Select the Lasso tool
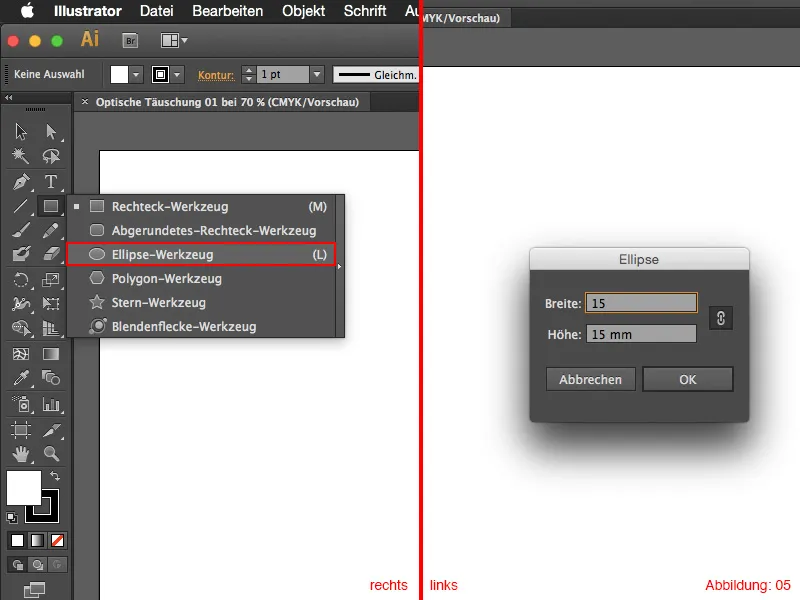The image size is (800, 600). [51, 156]
